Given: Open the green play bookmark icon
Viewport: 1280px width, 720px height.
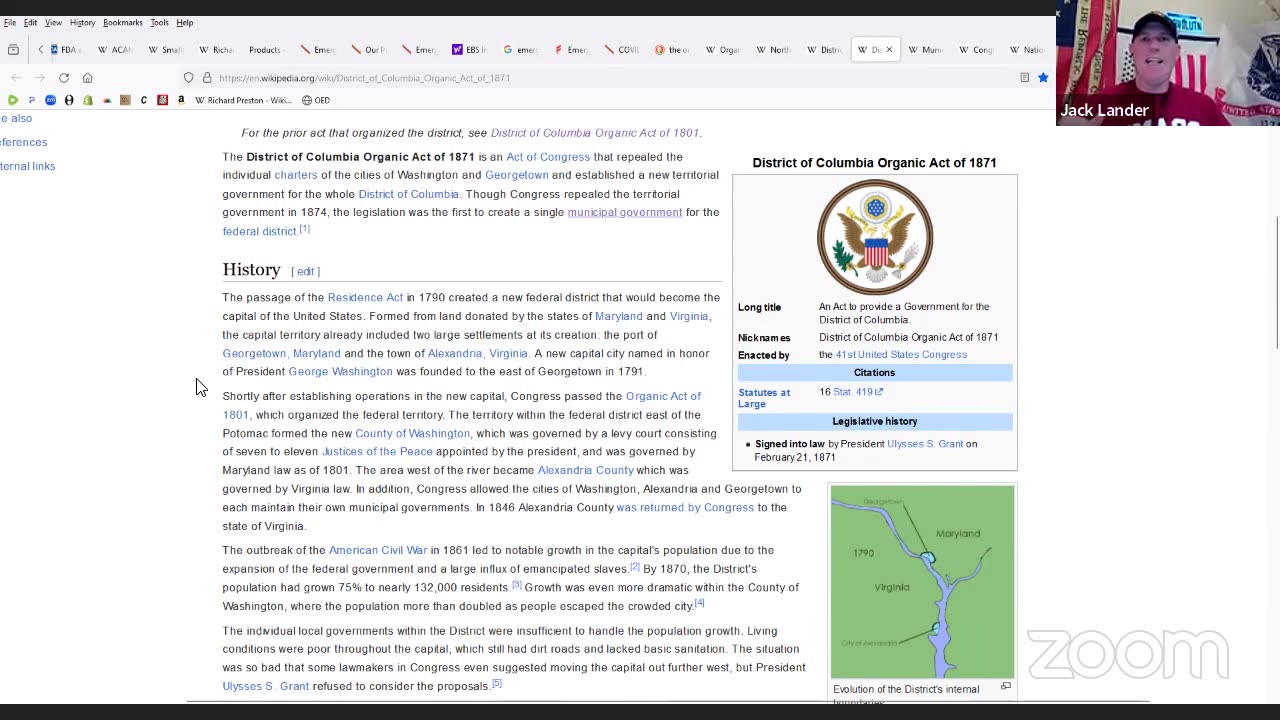Looking at the screenshot, I should click(13, 100).
